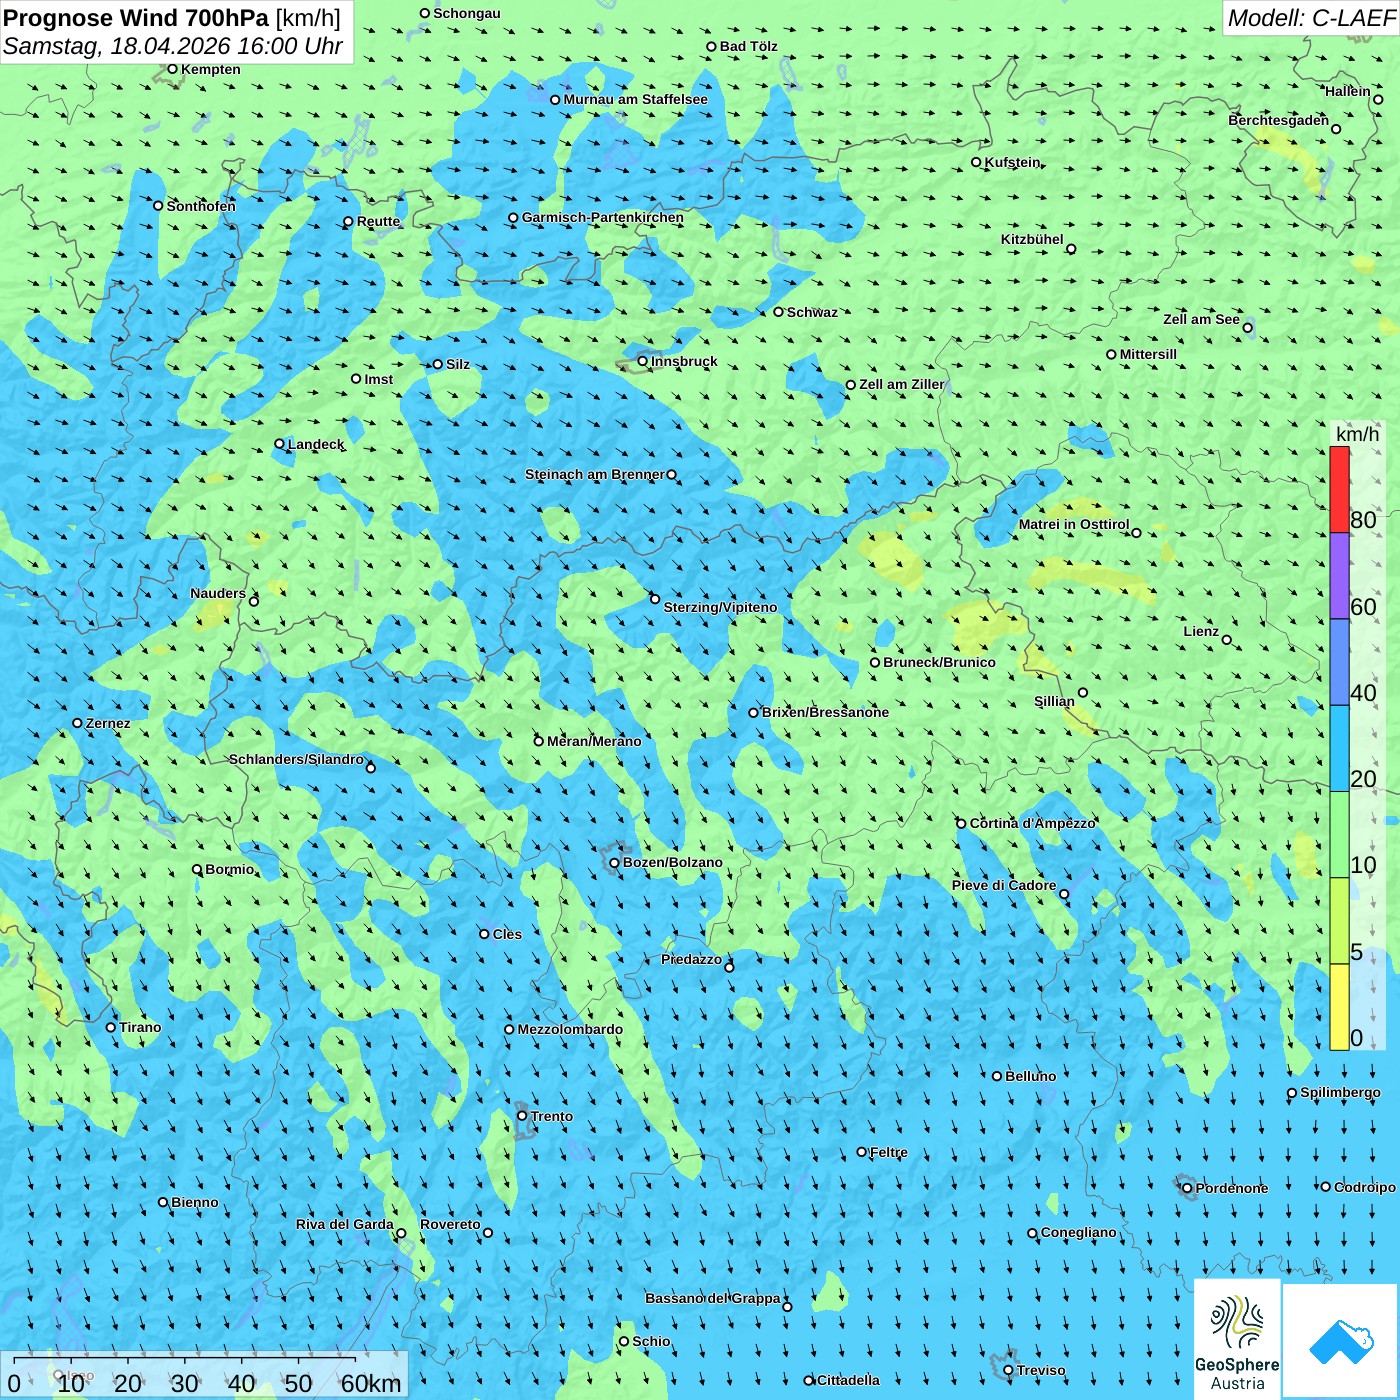Click the Bormio location marker
The height and width of the screenshot is (1400, 1400).
click(x=197, y=869)
